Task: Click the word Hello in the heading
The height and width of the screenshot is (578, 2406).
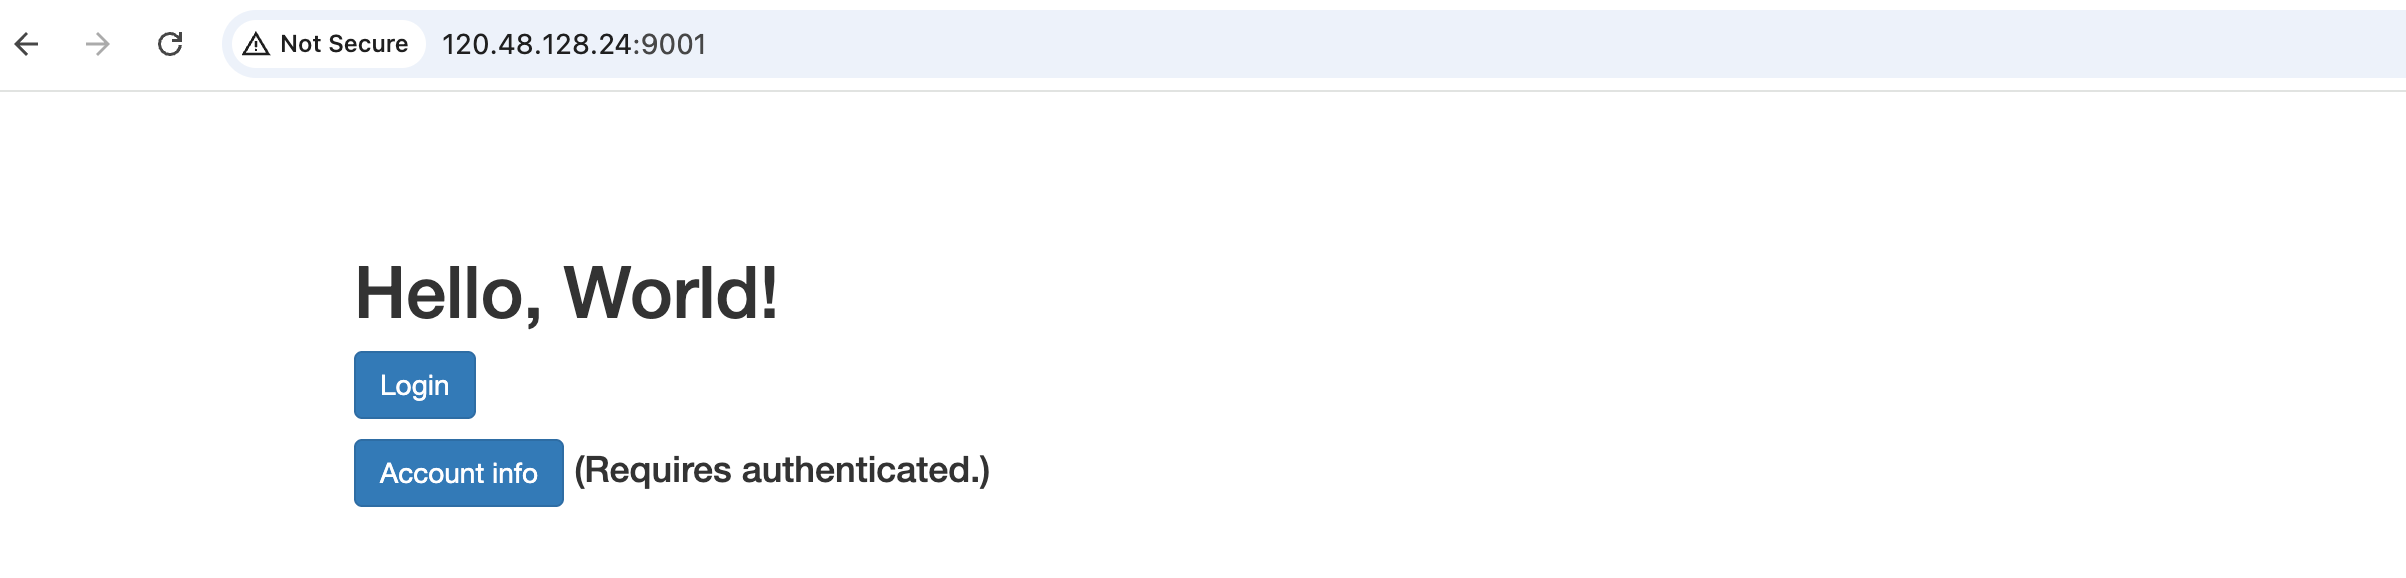Action: click(x=440, y=293)
